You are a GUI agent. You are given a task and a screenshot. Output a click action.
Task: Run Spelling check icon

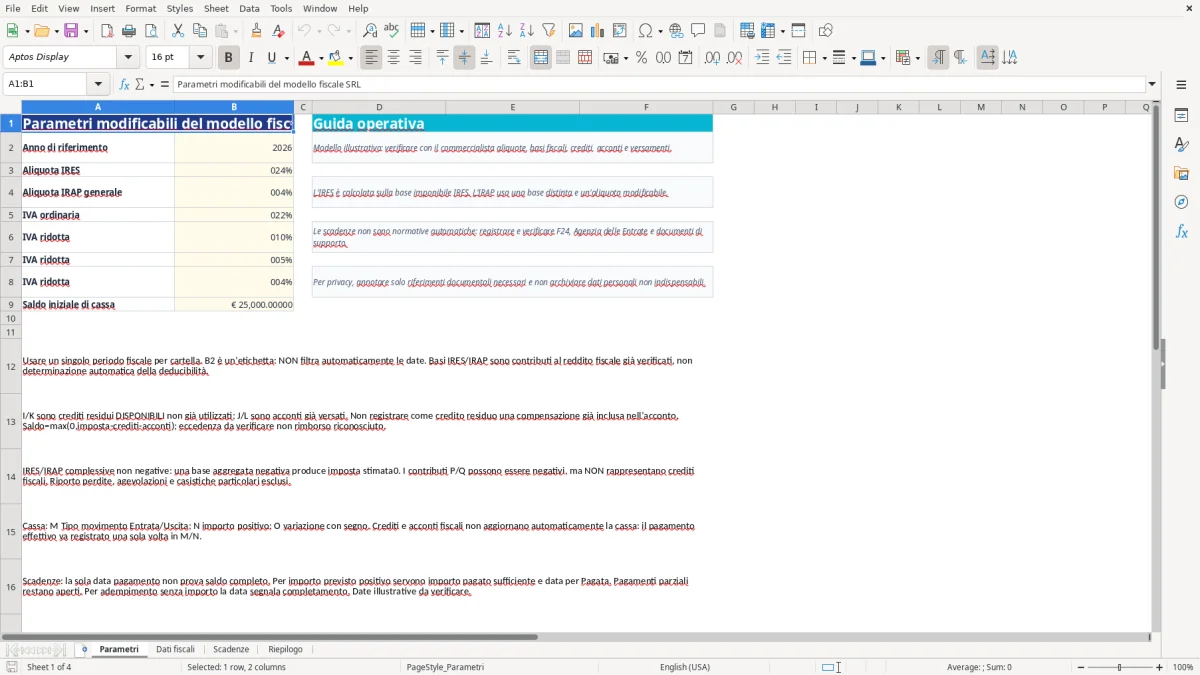(392, 30)
